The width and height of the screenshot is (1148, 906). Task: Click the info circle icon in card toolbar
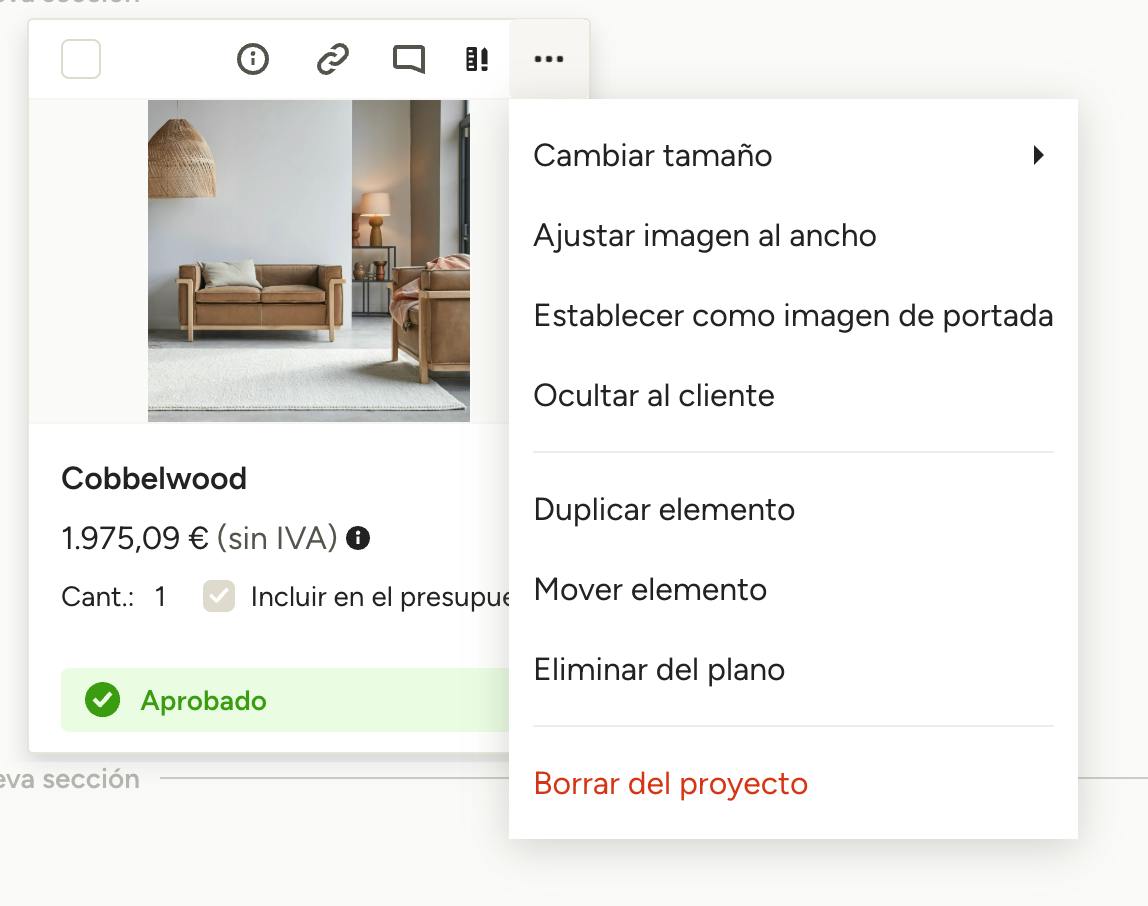click(x=253, y=59)
